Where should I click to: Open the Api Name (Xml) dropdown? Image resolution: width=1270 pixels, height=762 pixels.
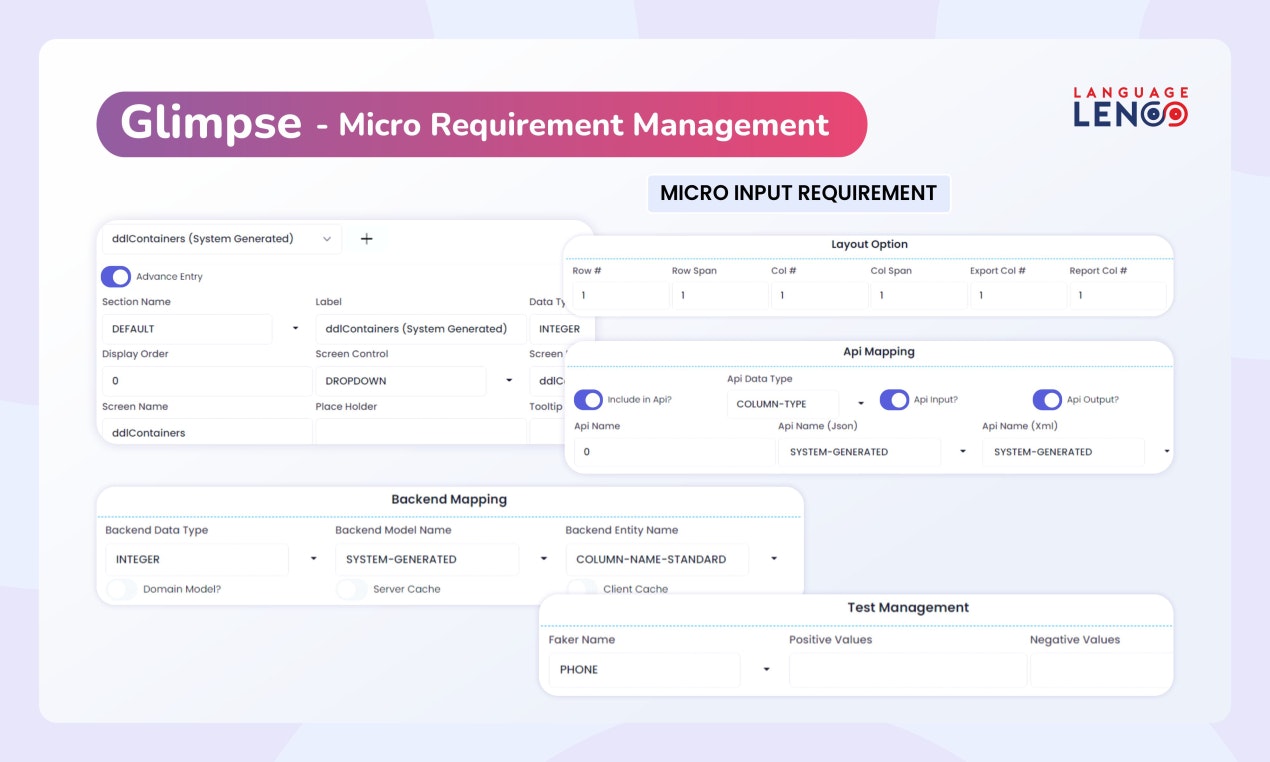click(x=1077, y=452)
